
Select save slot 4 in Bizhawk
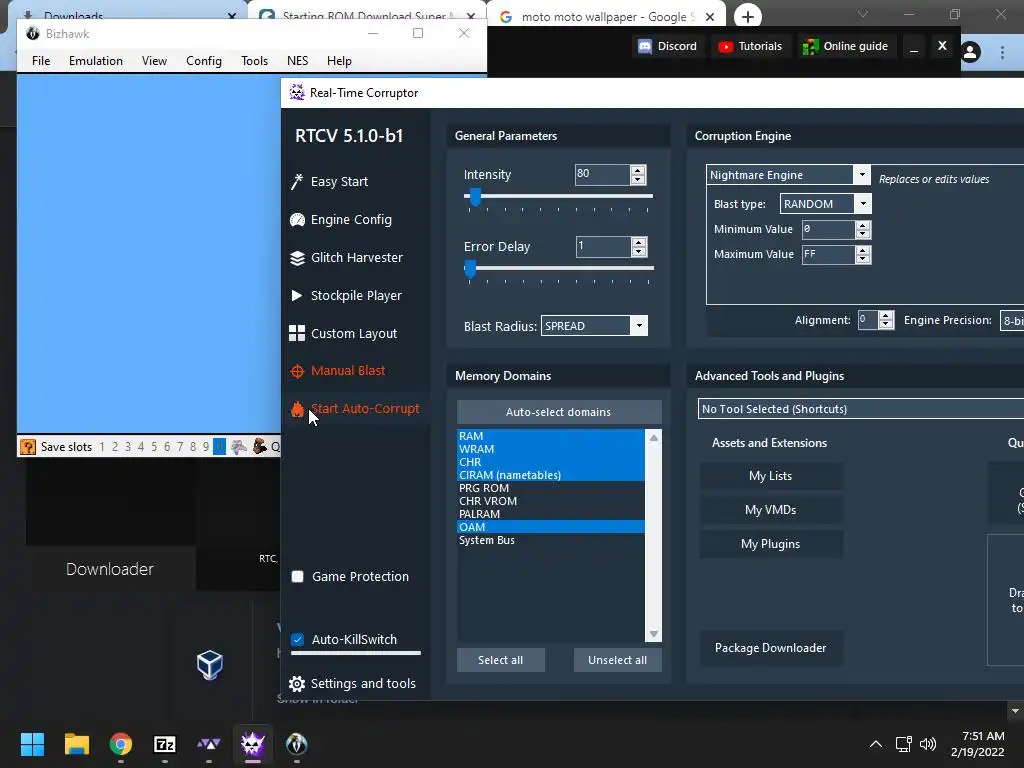141,447
